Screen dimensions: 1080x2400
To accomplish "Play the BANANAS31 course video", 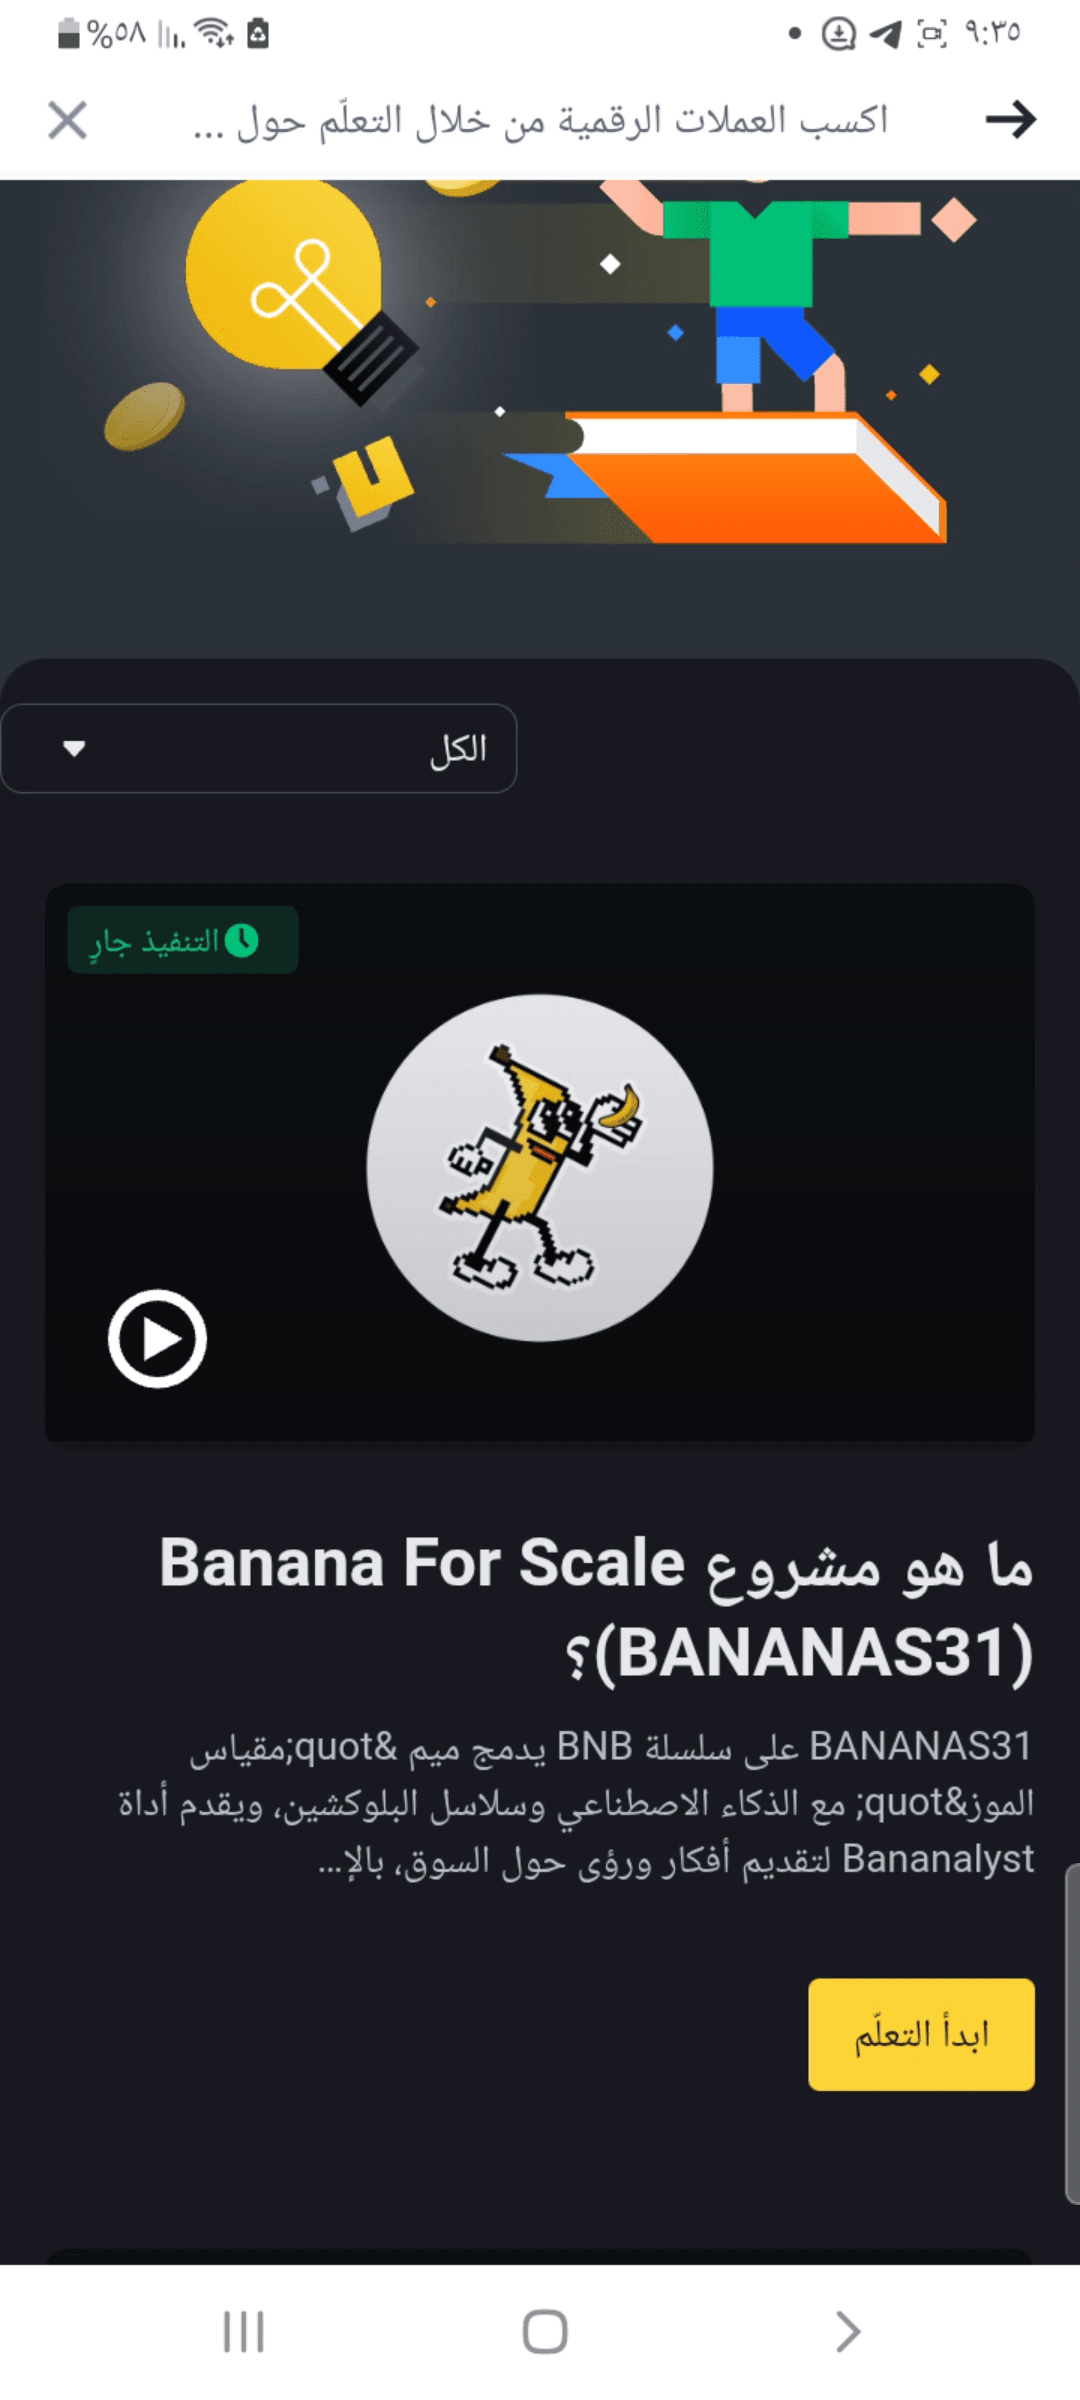I will click(x=157, y=1338).
